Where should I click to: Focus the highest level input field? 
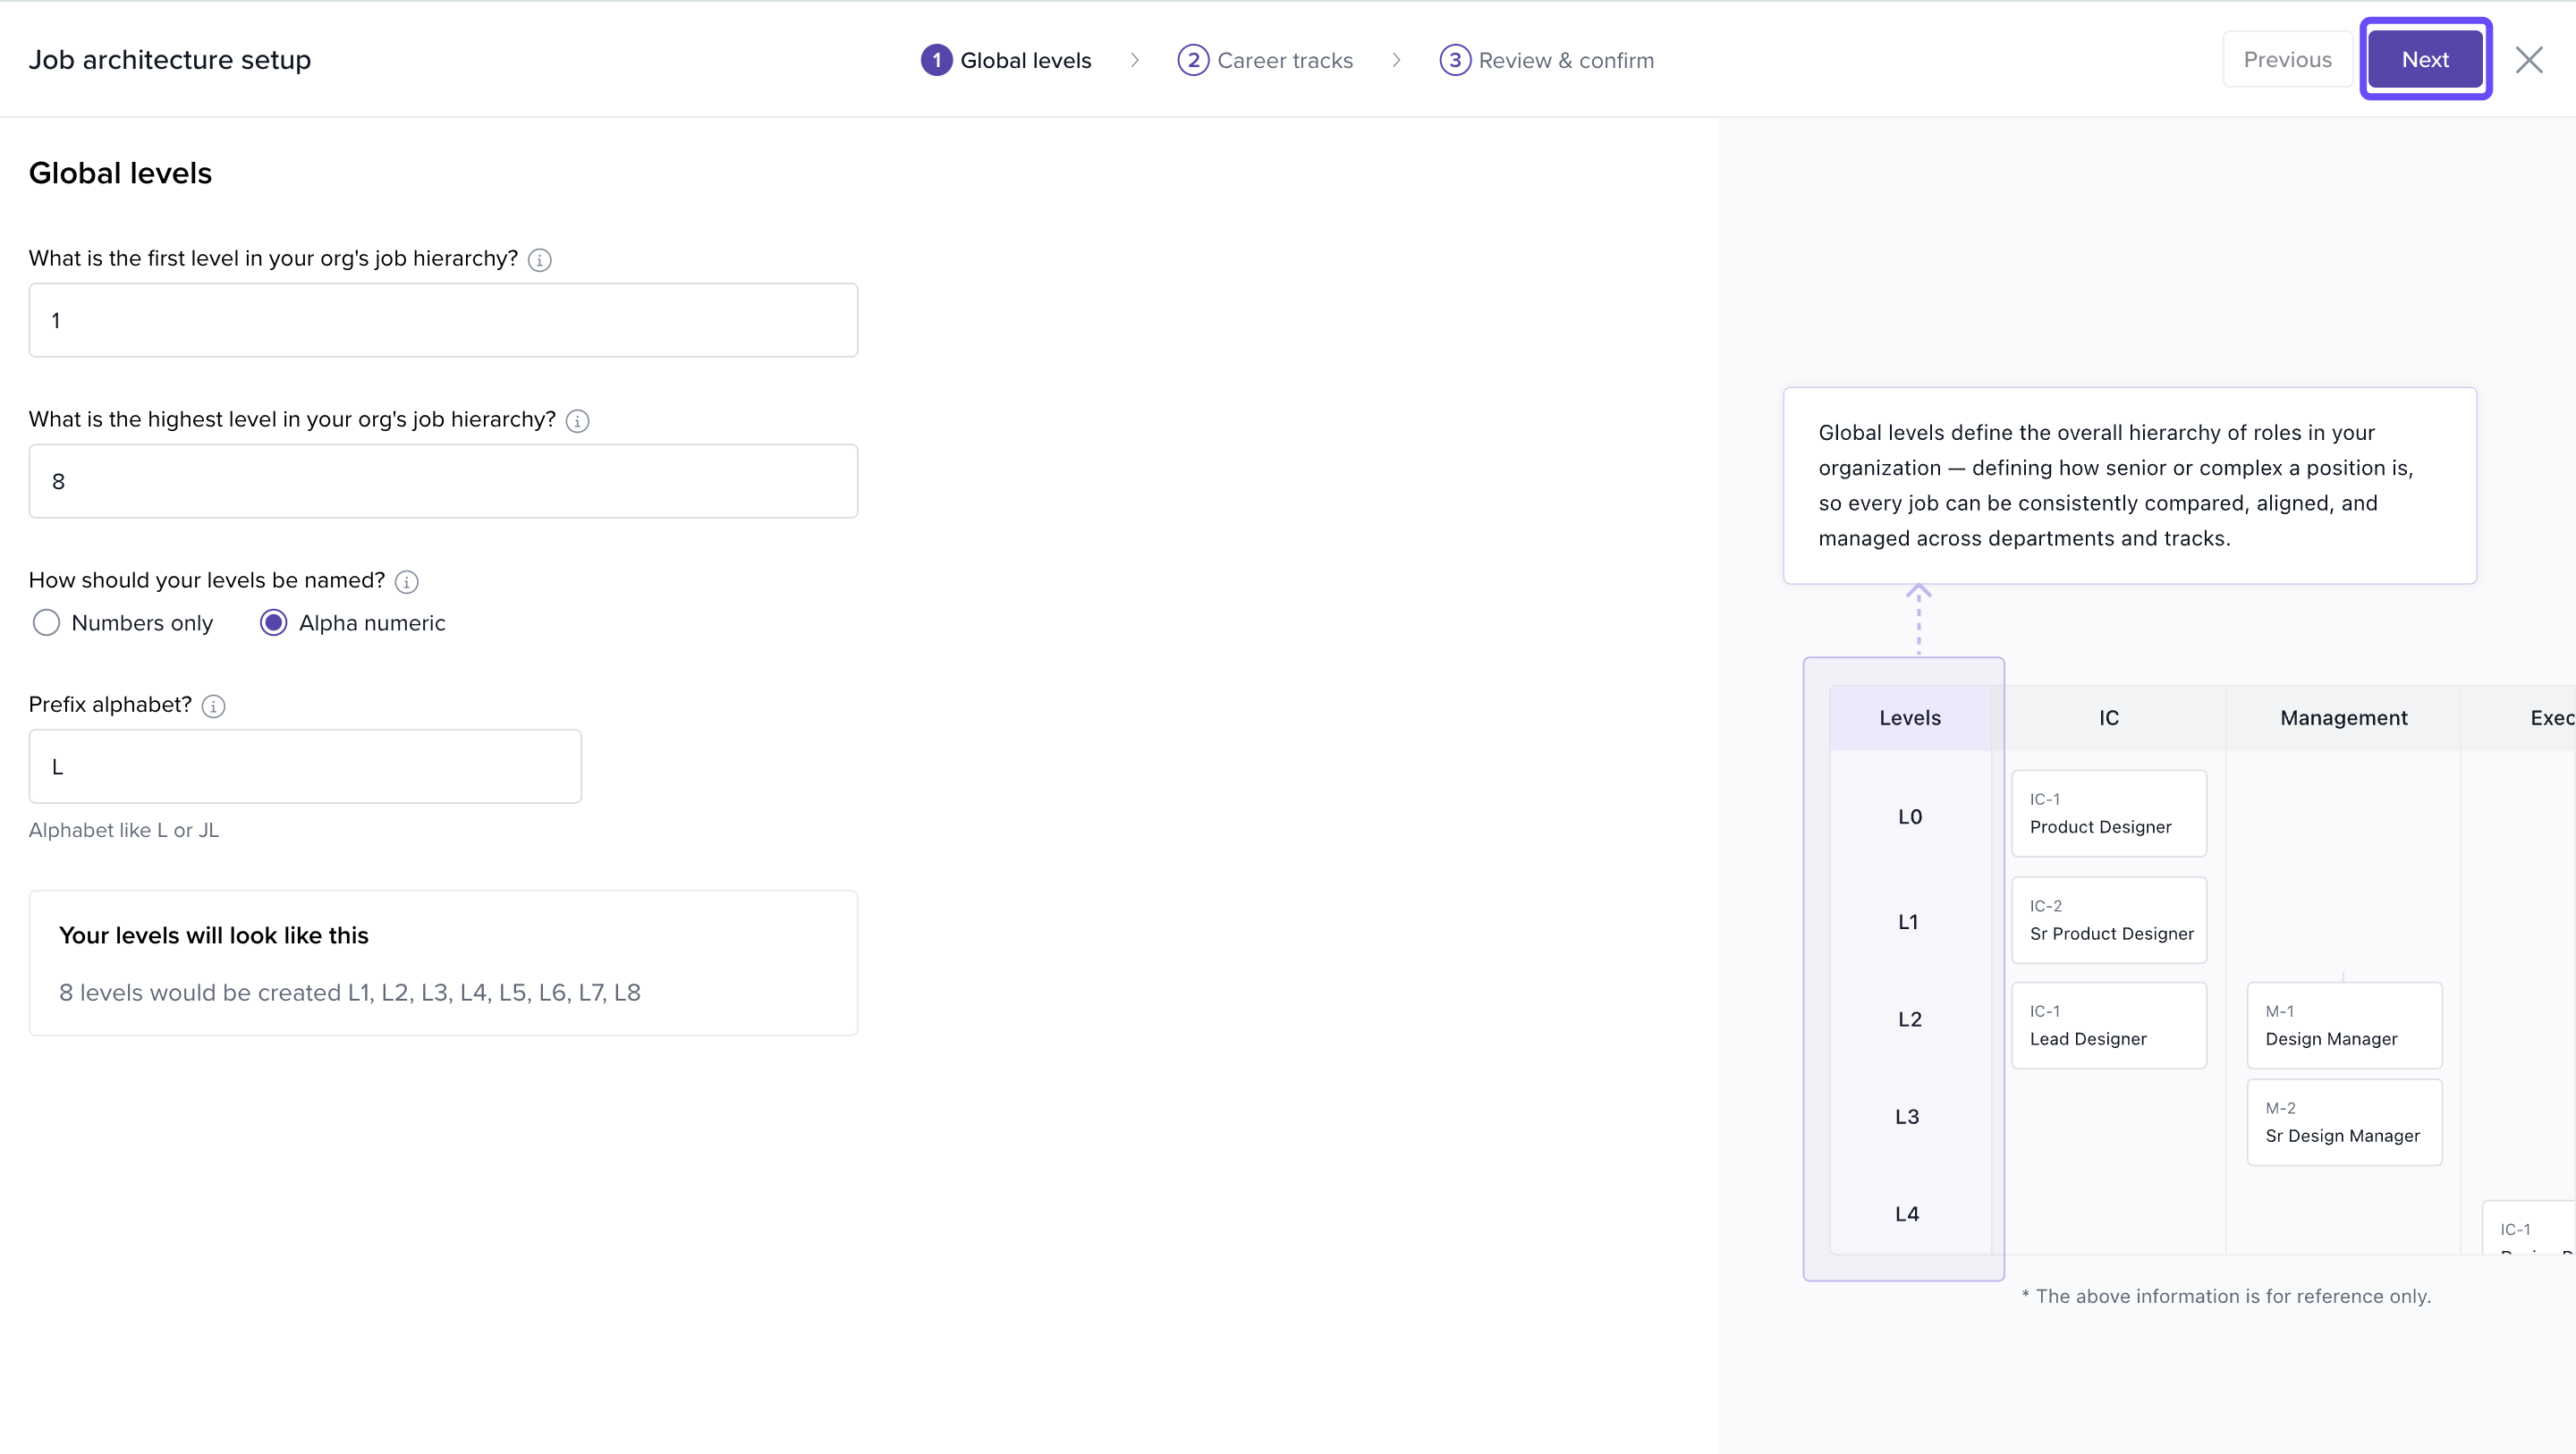tap(443, 481)
